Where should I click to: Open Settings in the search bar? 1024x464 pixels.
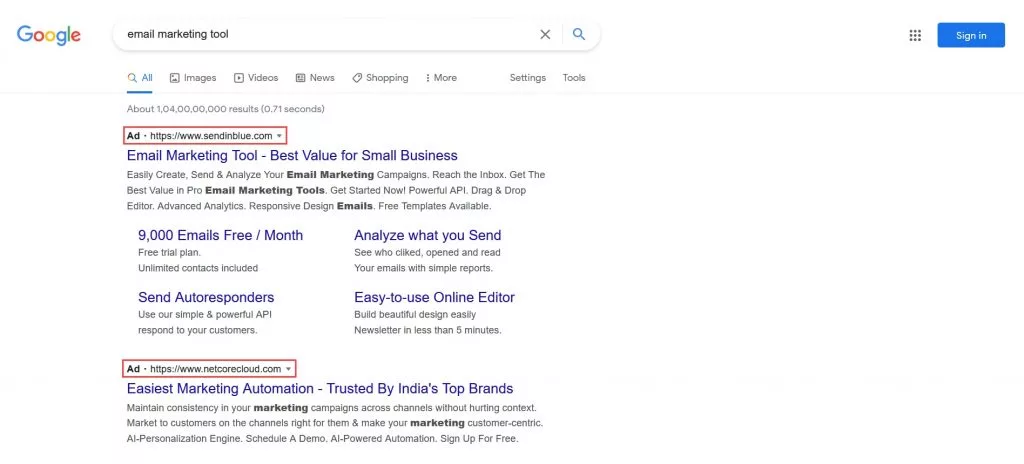click(528, 78)
